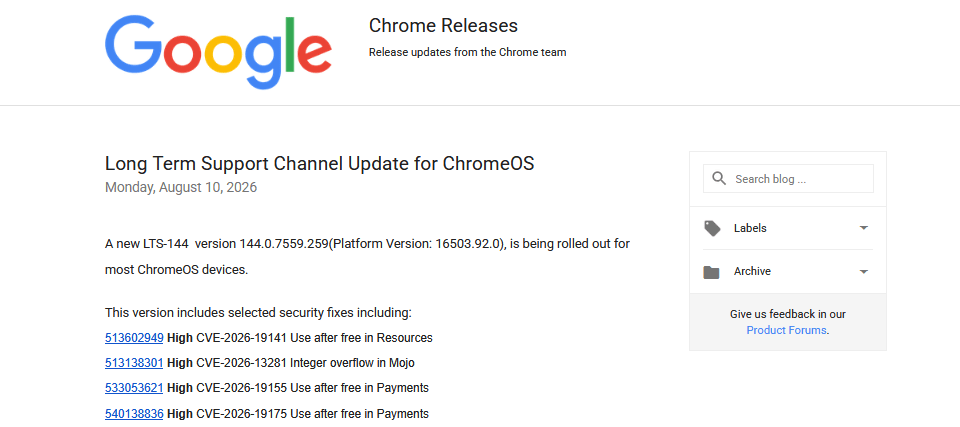Click the Google logo
The height and width of the screenshot is (427, 960).
tap(219, 52)
